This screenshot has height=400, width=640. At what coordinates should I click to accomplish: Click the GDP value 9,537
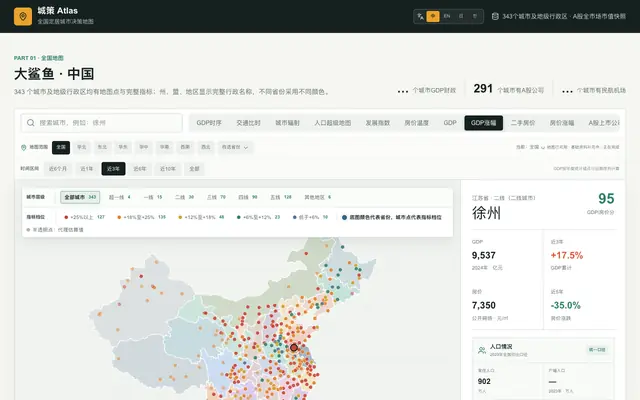pyautogui.click(x=484, y=256)
